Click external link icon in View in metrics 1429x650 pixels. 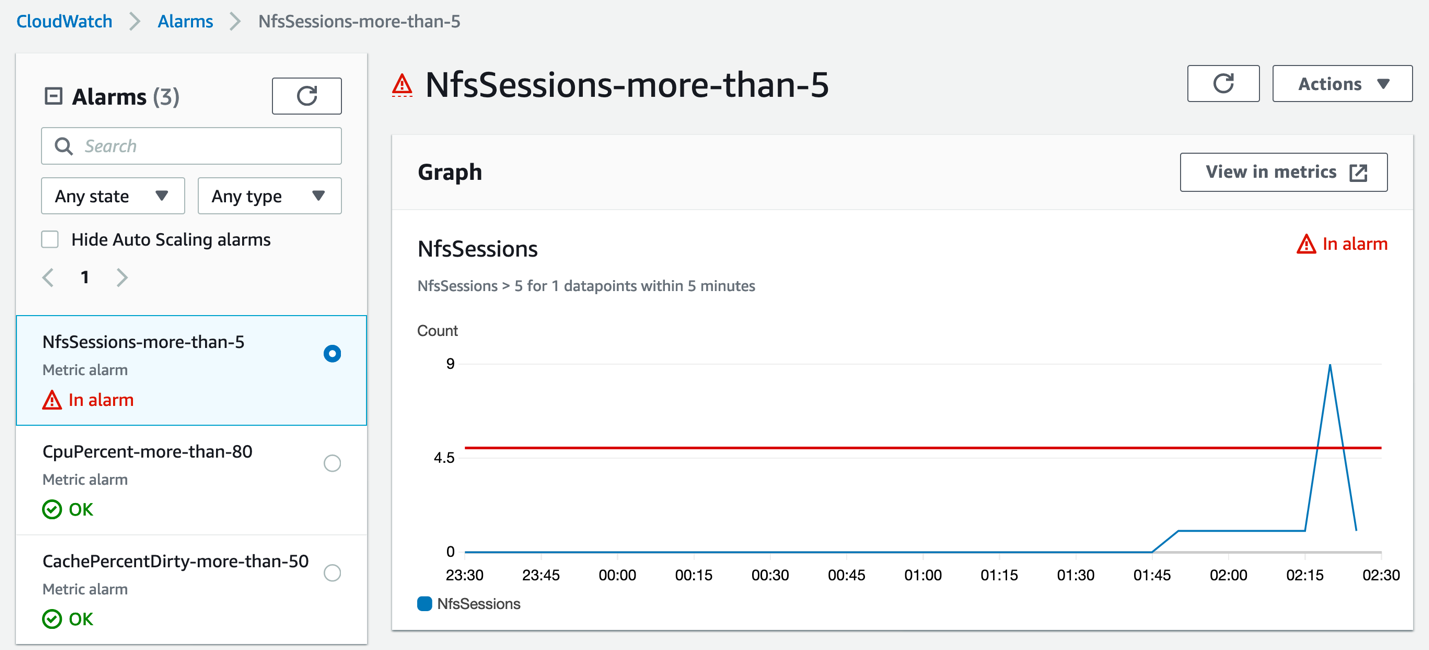click(1358, 173)
